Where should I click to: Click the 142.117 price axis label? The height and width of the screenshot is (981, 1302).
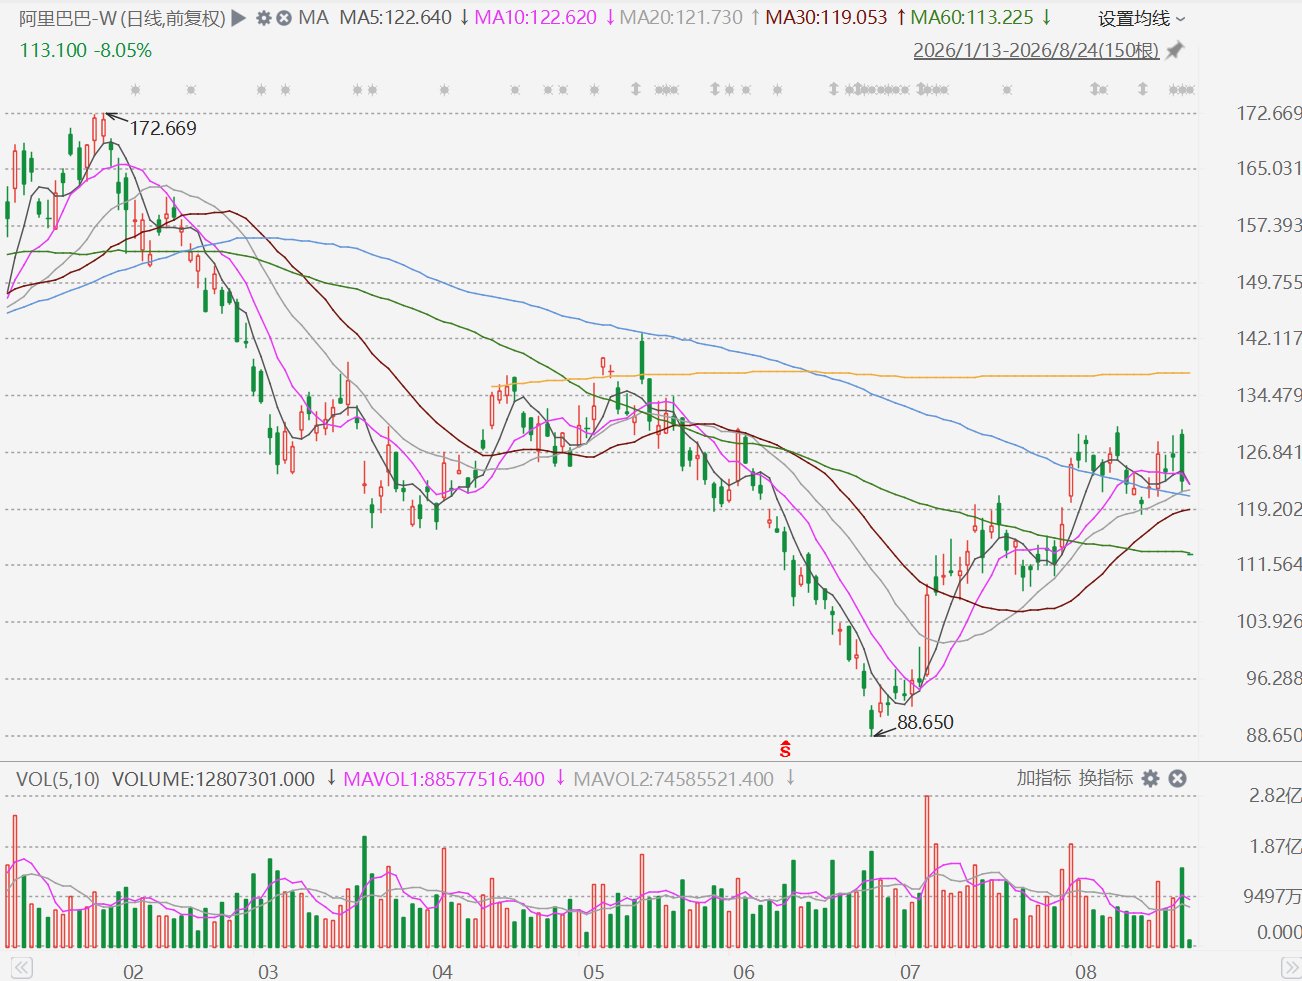point(1269,338)
